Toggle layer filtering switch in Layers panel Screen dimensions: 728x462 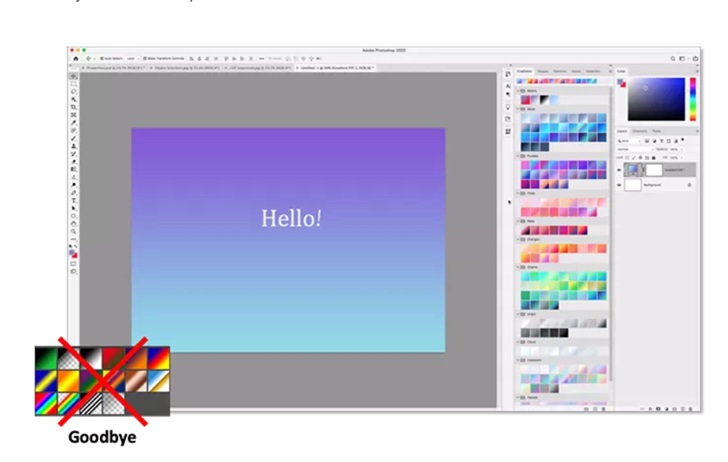[682, 140]
